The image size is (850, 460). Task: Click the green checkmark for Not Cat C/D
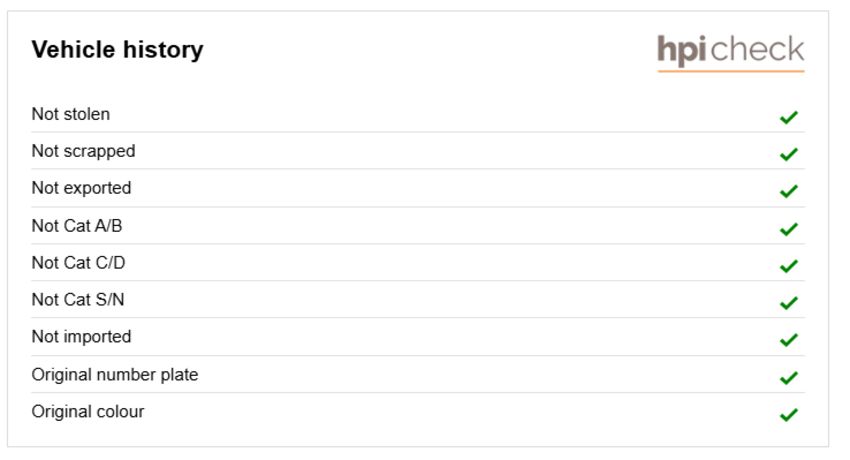click(789, 265)
